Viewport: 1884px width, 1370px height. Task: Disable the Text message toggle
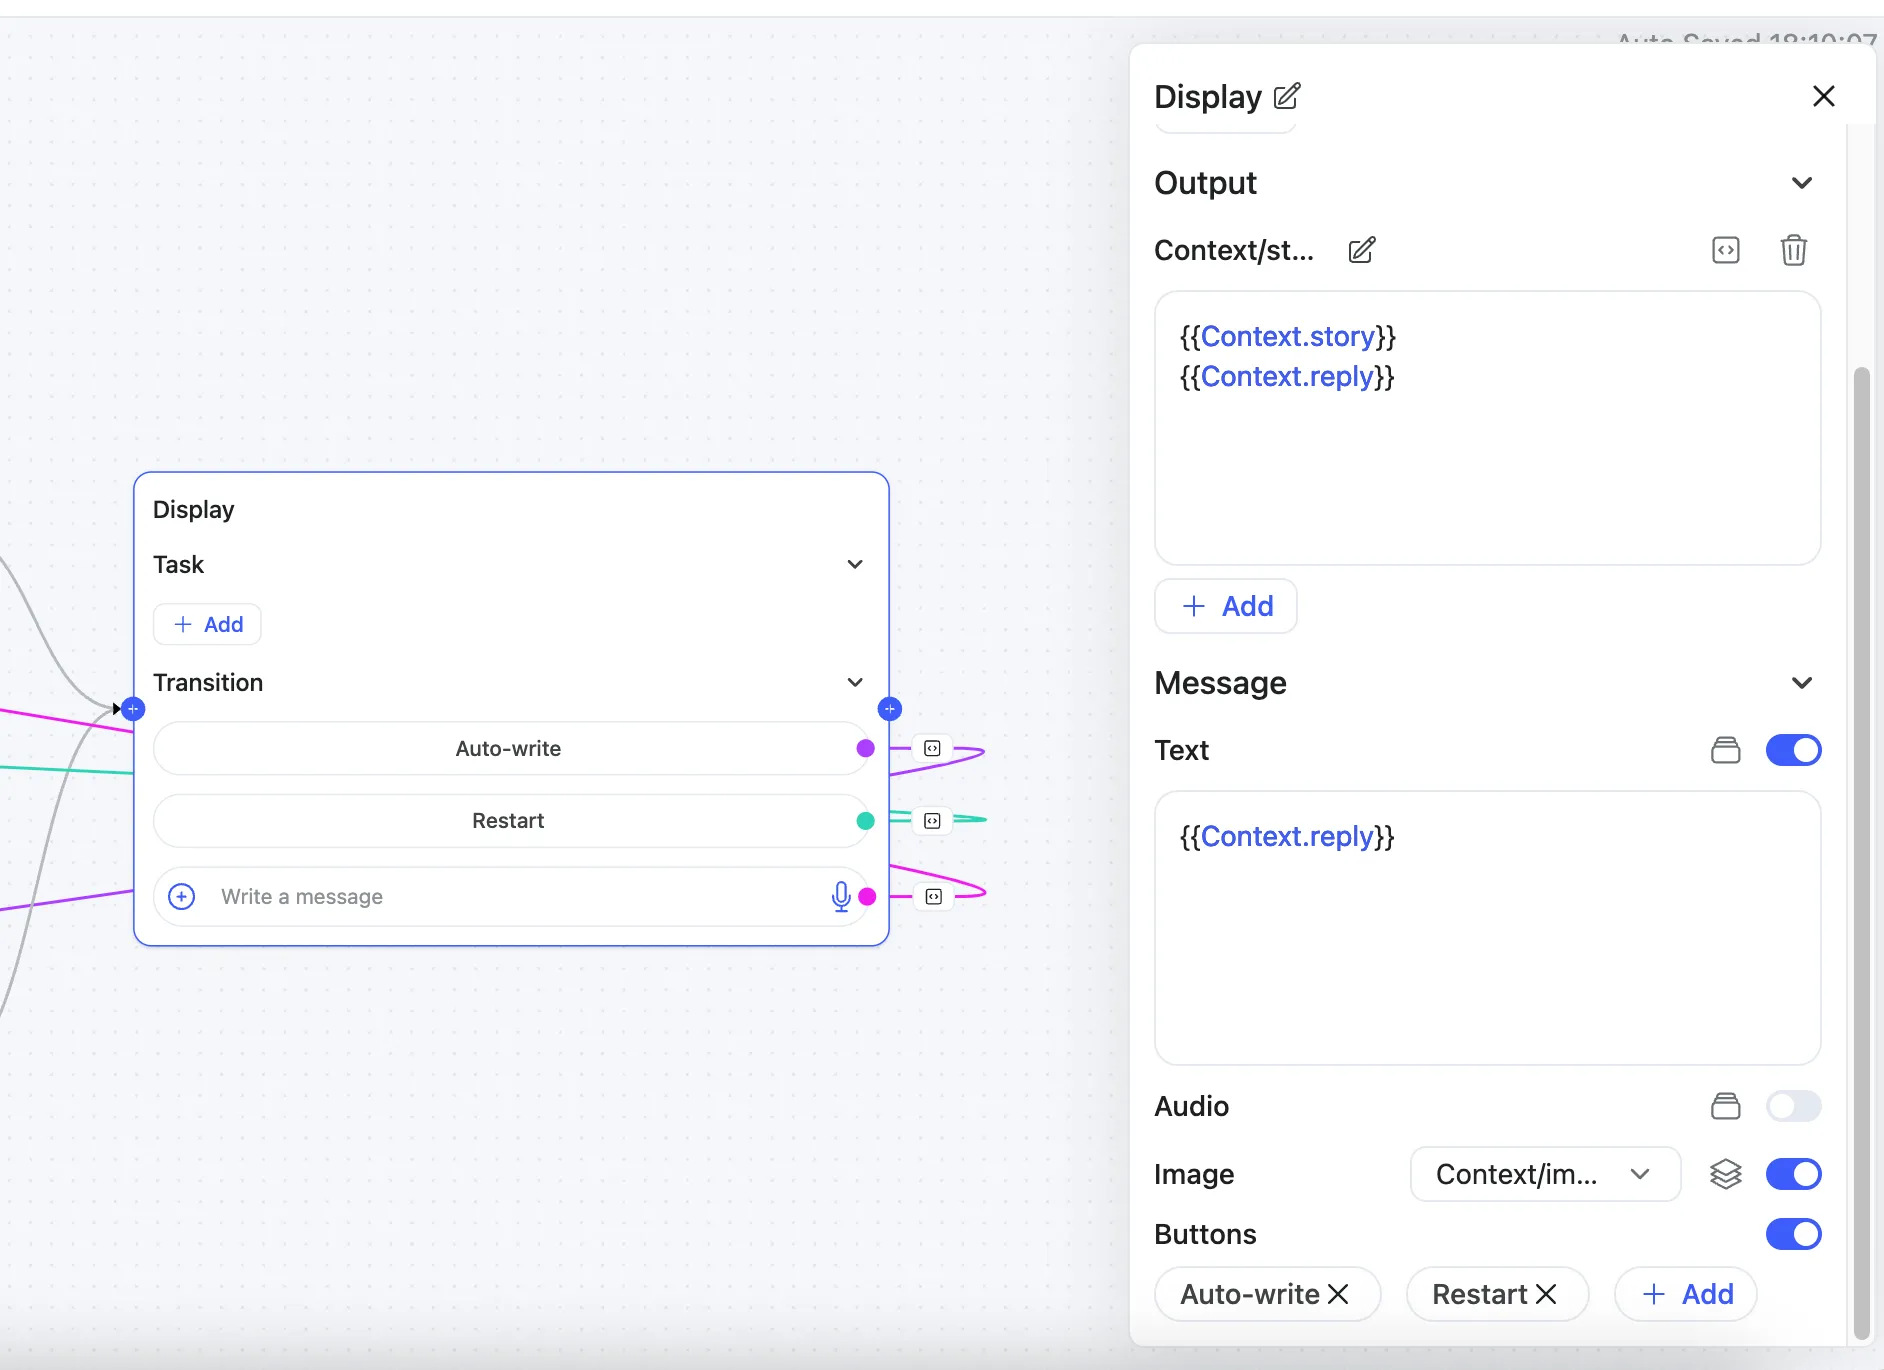pyautogui.click(x=1793, y=750)
